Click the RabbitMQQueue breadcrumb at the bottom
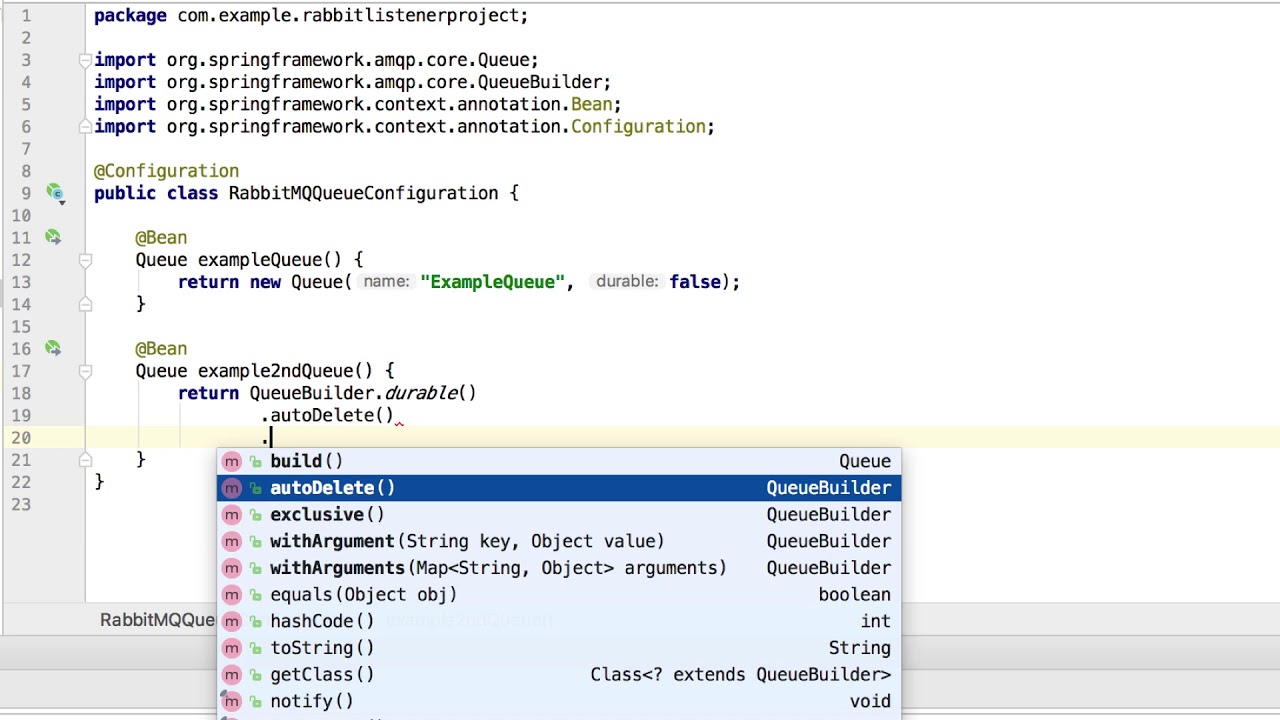 pos(157,620)
